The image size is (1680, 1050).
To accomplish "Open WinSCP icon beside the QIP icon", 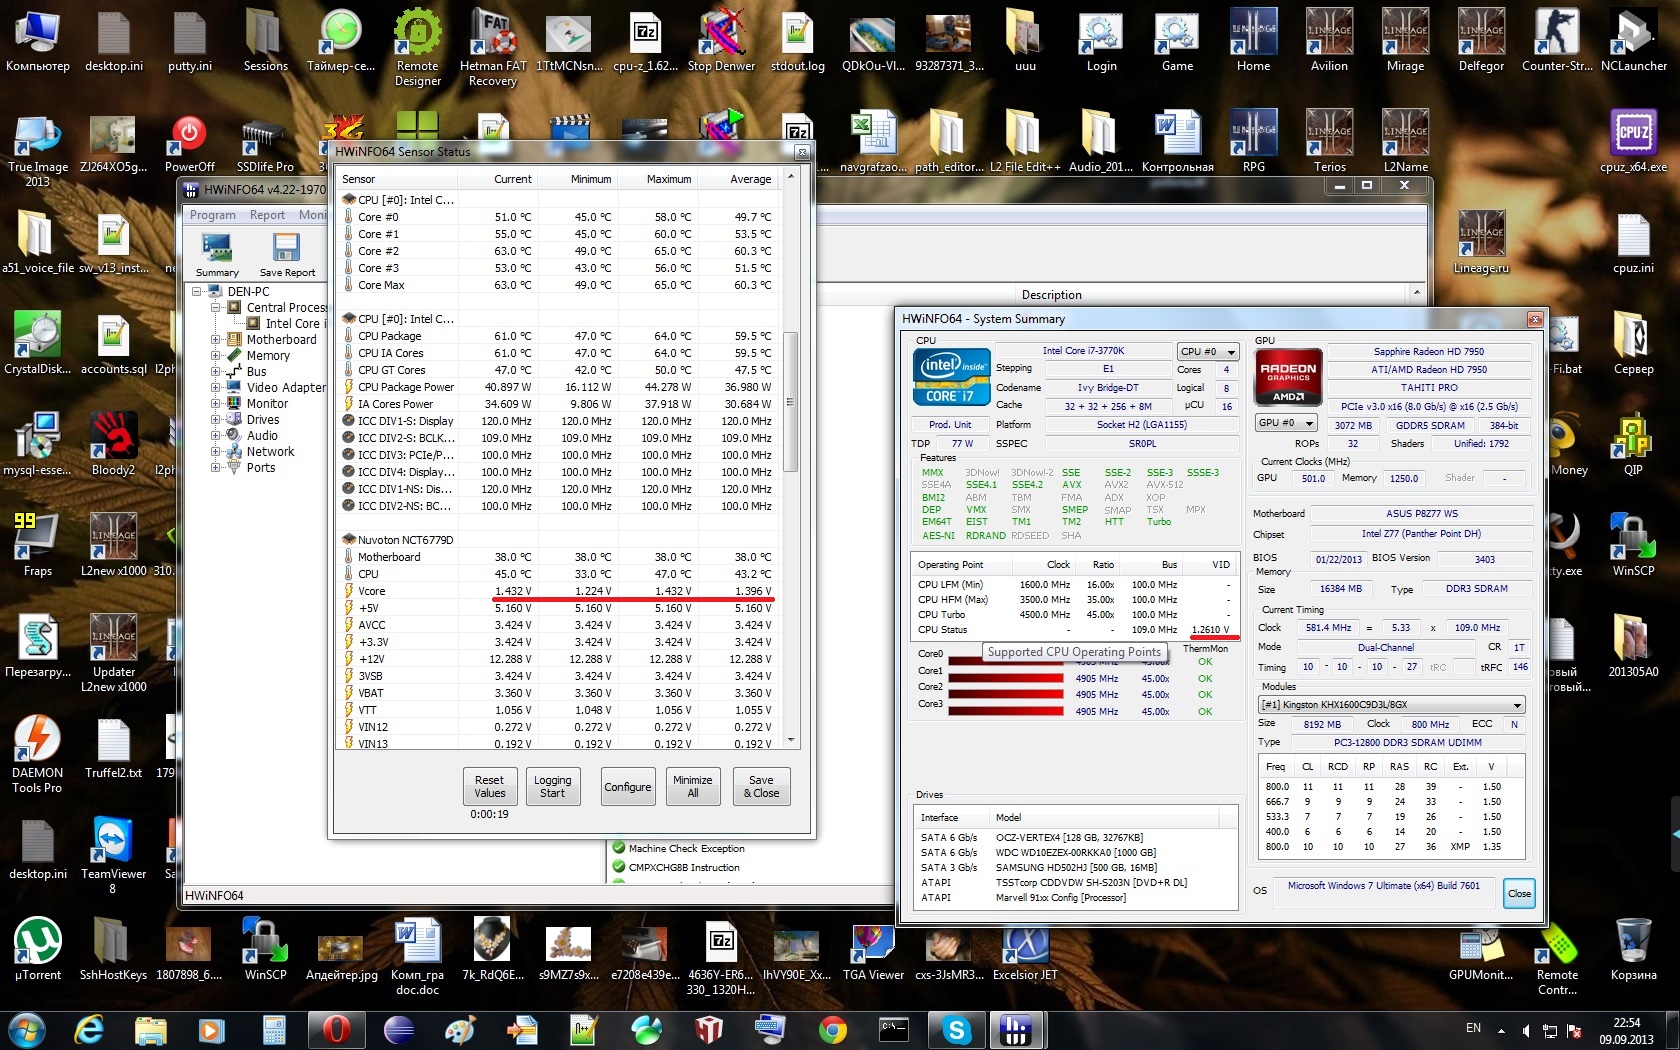I will [1633, 546].
